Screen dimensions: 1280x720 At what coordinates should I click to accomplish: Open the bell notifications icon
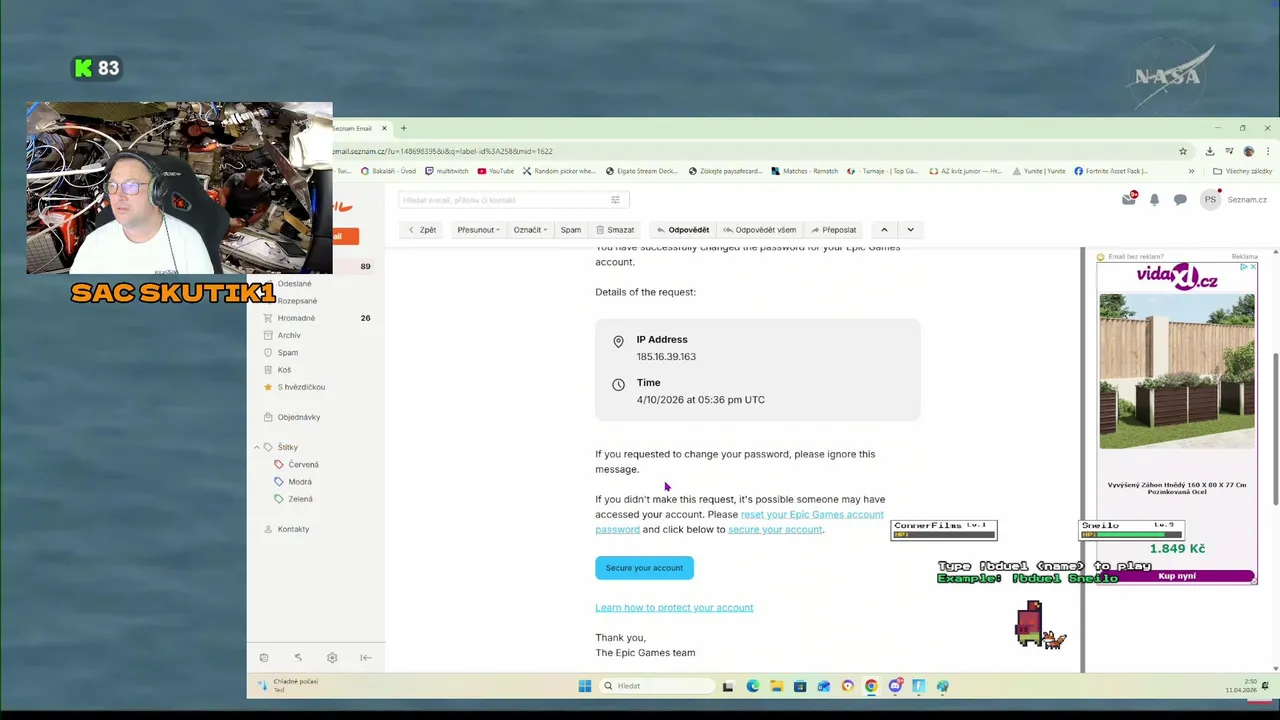click(x=1154, y=200)
